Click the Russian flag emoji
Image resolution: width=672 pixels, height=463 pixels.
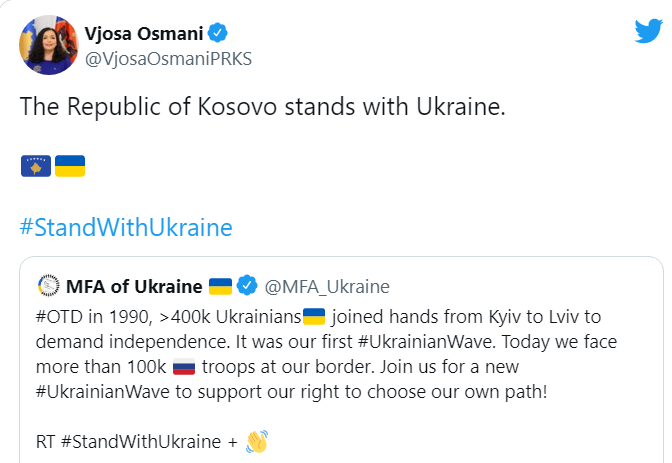pos(184,367)
